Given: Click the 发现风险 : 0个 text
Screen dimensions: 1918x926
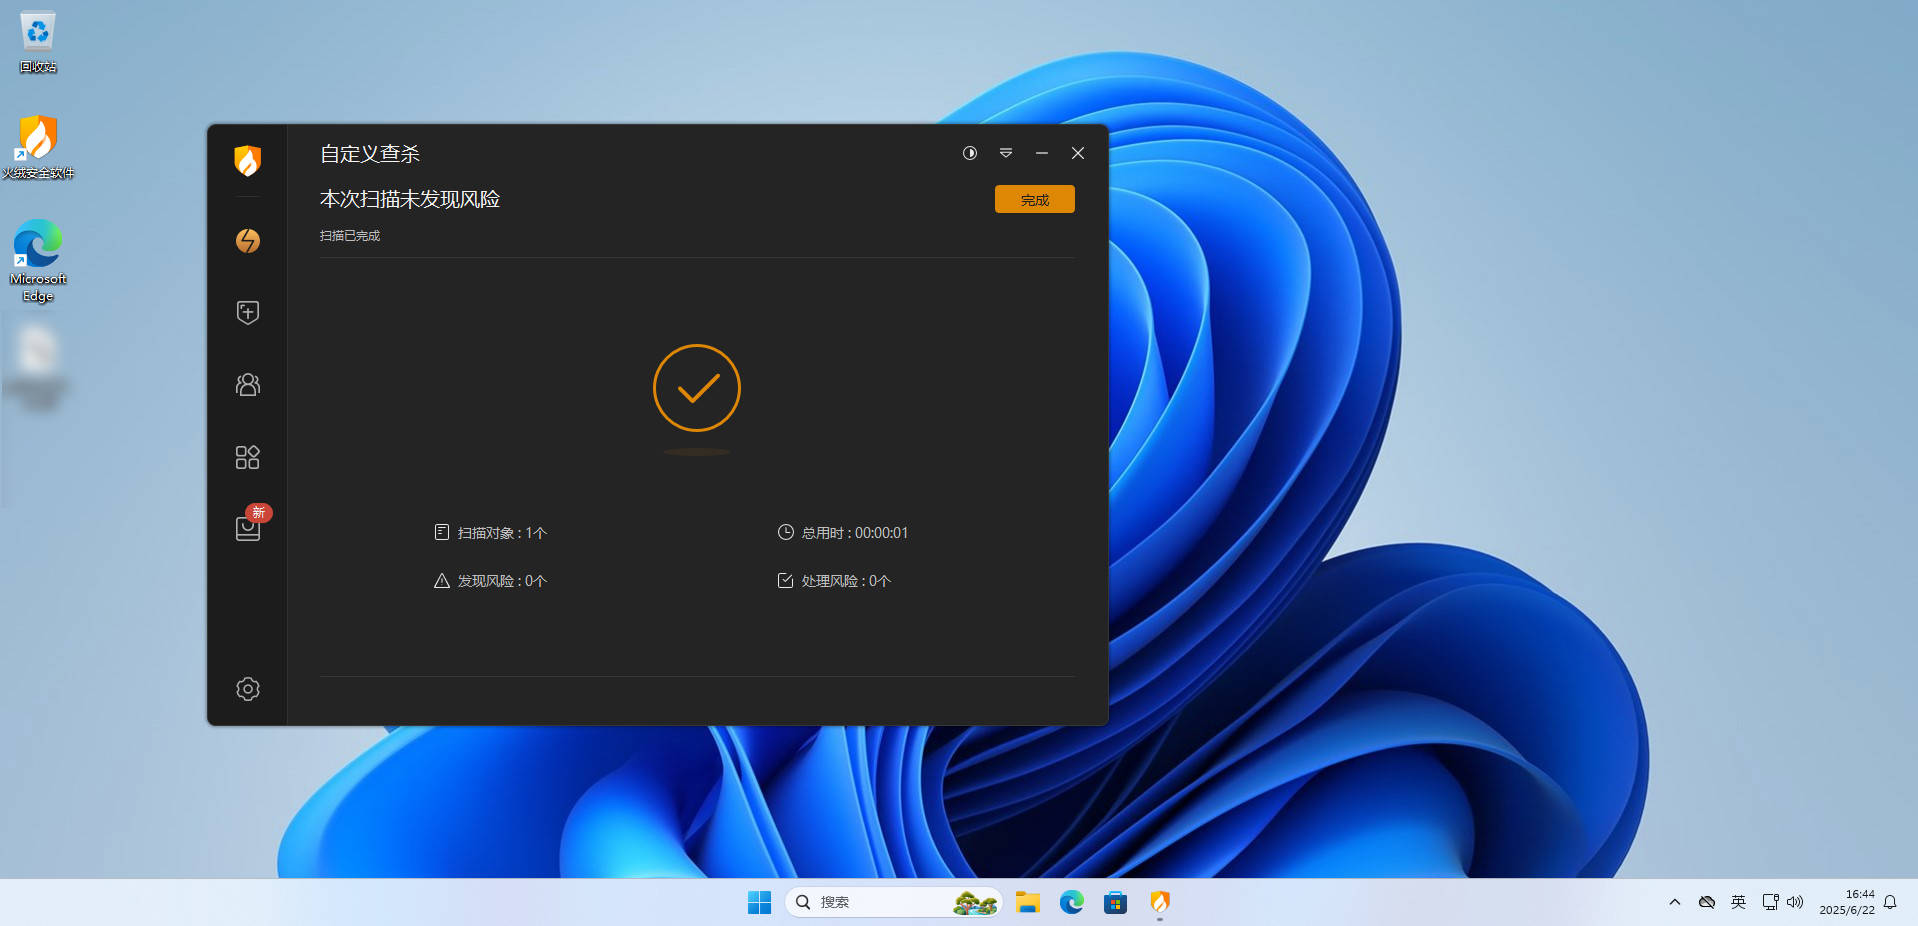Looking at the screenshot, I should click(502, 581).
